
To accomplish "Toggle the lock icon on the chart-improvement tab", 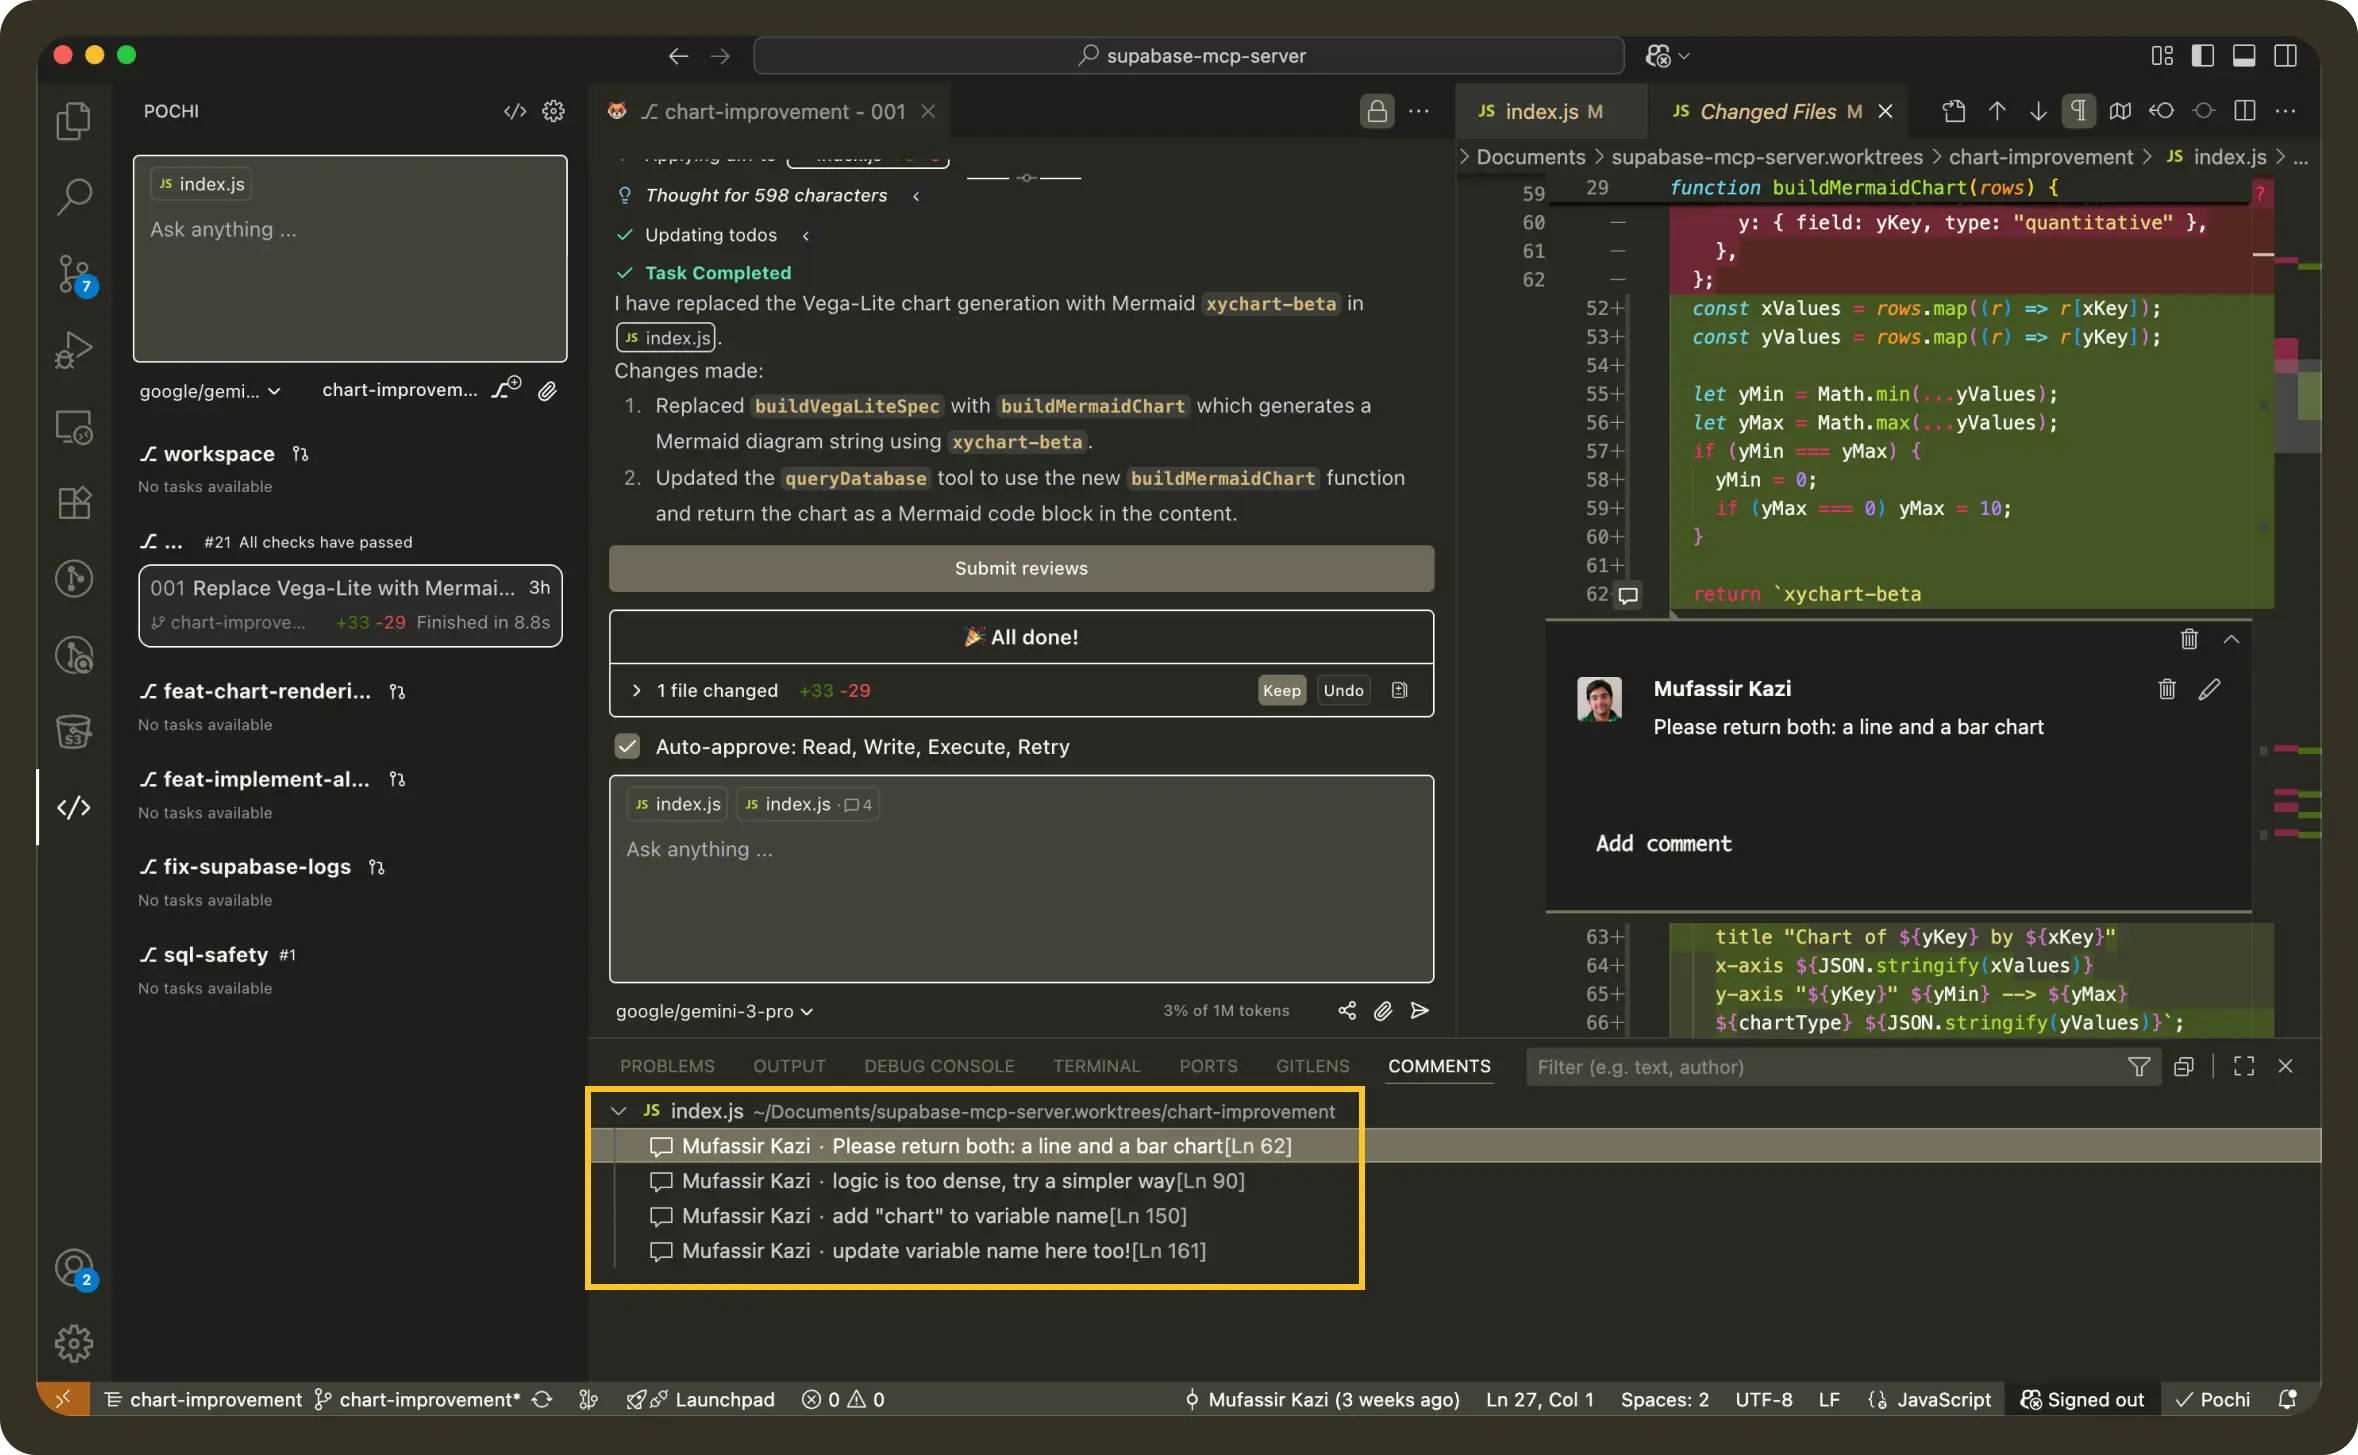I will pos(1376,111).
